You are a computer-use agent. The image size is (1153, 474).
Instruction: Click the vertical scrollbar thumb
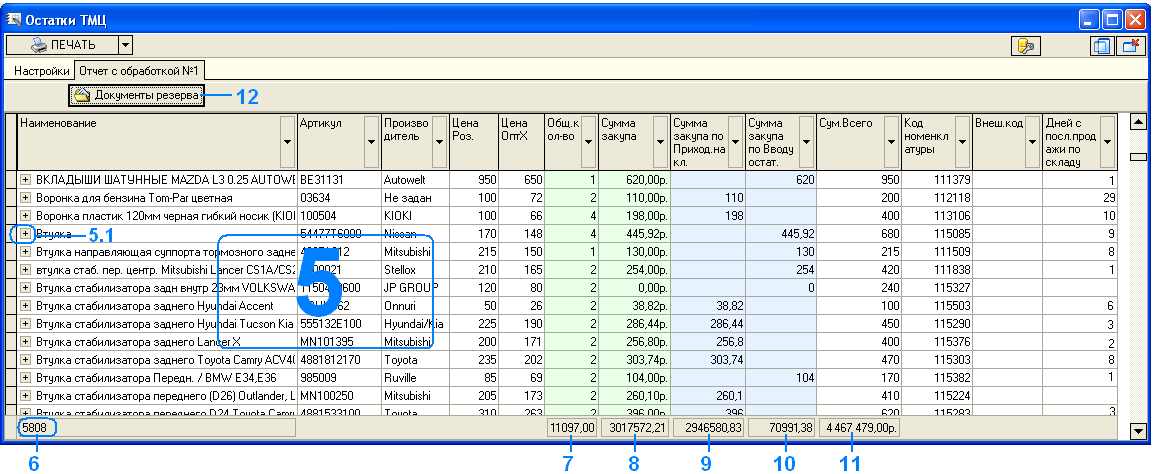(x=1138, y=156)
